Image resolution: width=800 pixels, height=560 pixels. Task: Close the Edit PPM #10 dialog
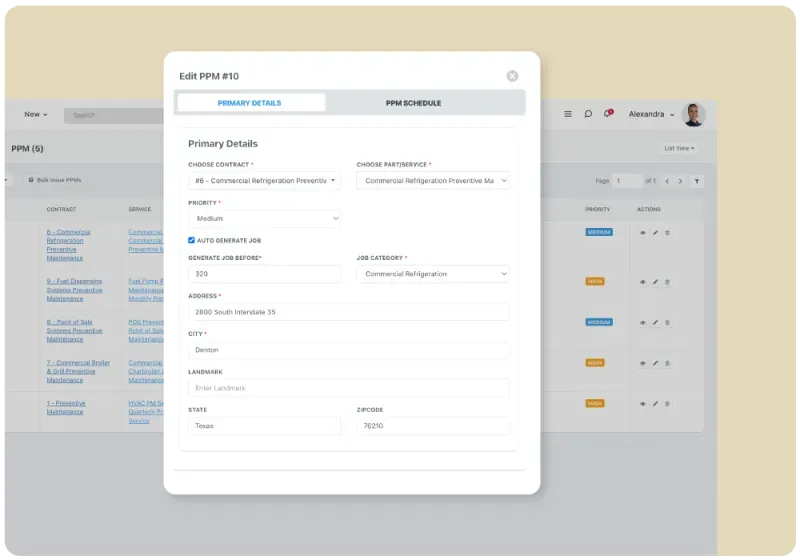coord(512,76)
